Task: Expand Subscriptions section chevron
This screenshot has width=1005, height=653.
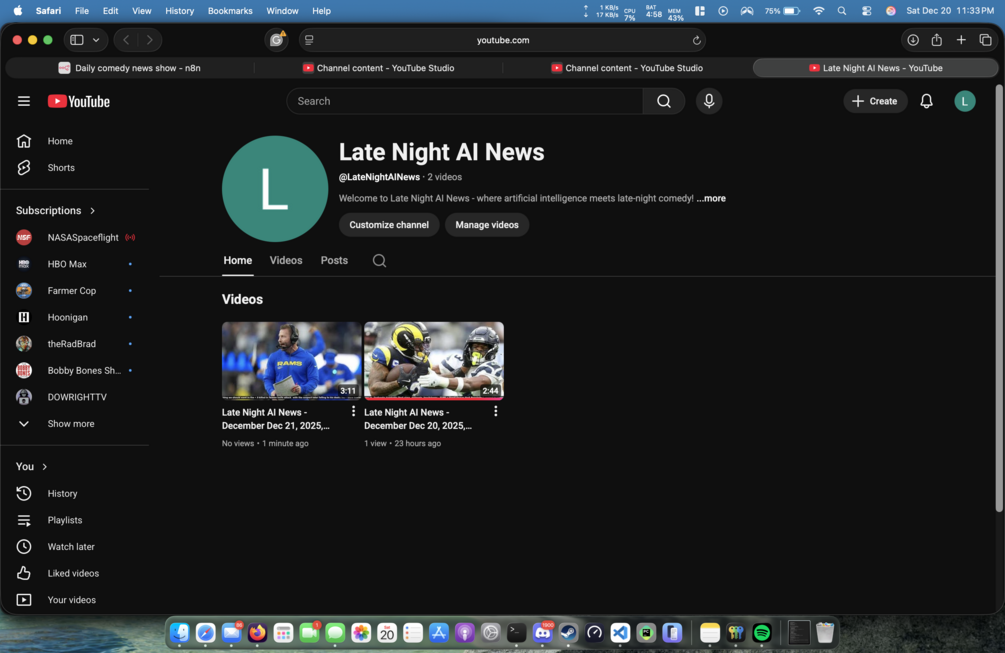Action: [93, 211]
